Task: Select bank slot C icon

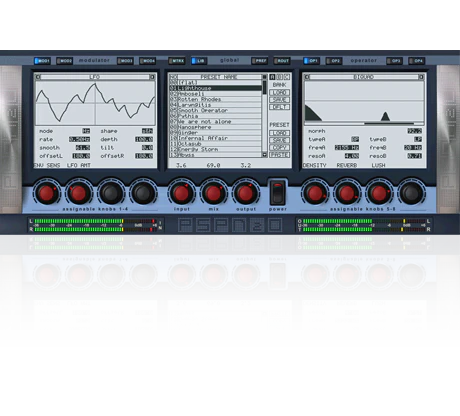Action: coord(287,77)
